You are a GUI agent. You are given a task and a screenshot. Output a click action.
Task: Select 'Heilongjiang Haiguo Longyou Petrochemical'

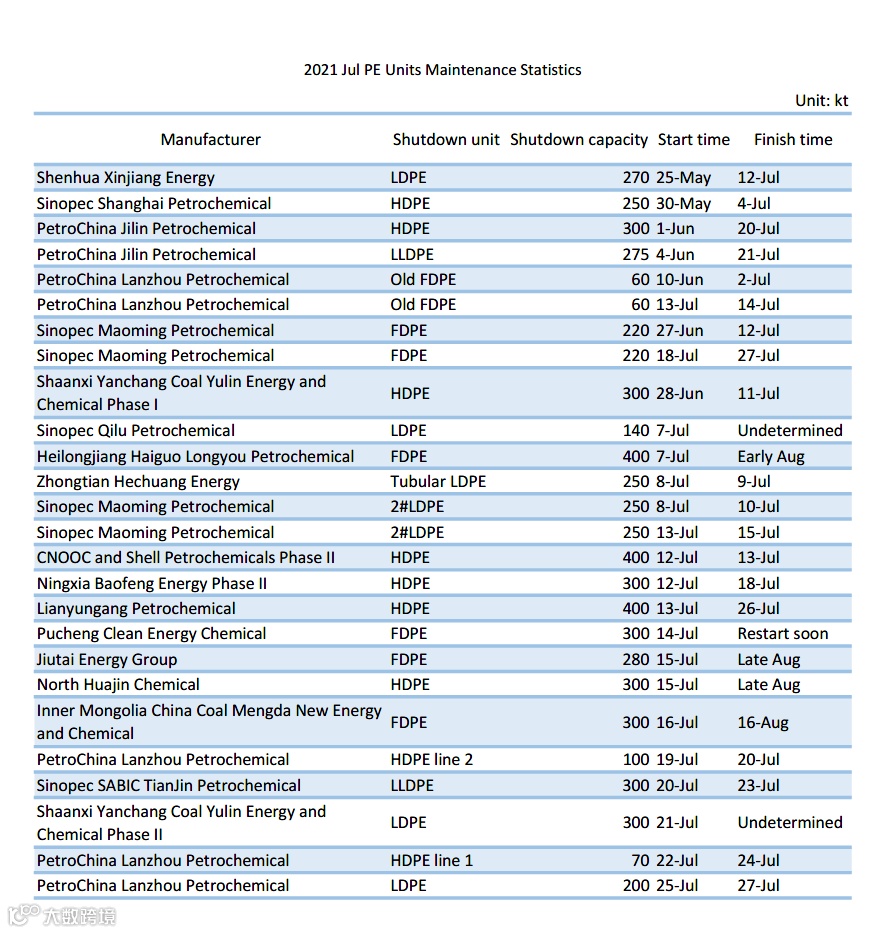[x=195, y=457]
